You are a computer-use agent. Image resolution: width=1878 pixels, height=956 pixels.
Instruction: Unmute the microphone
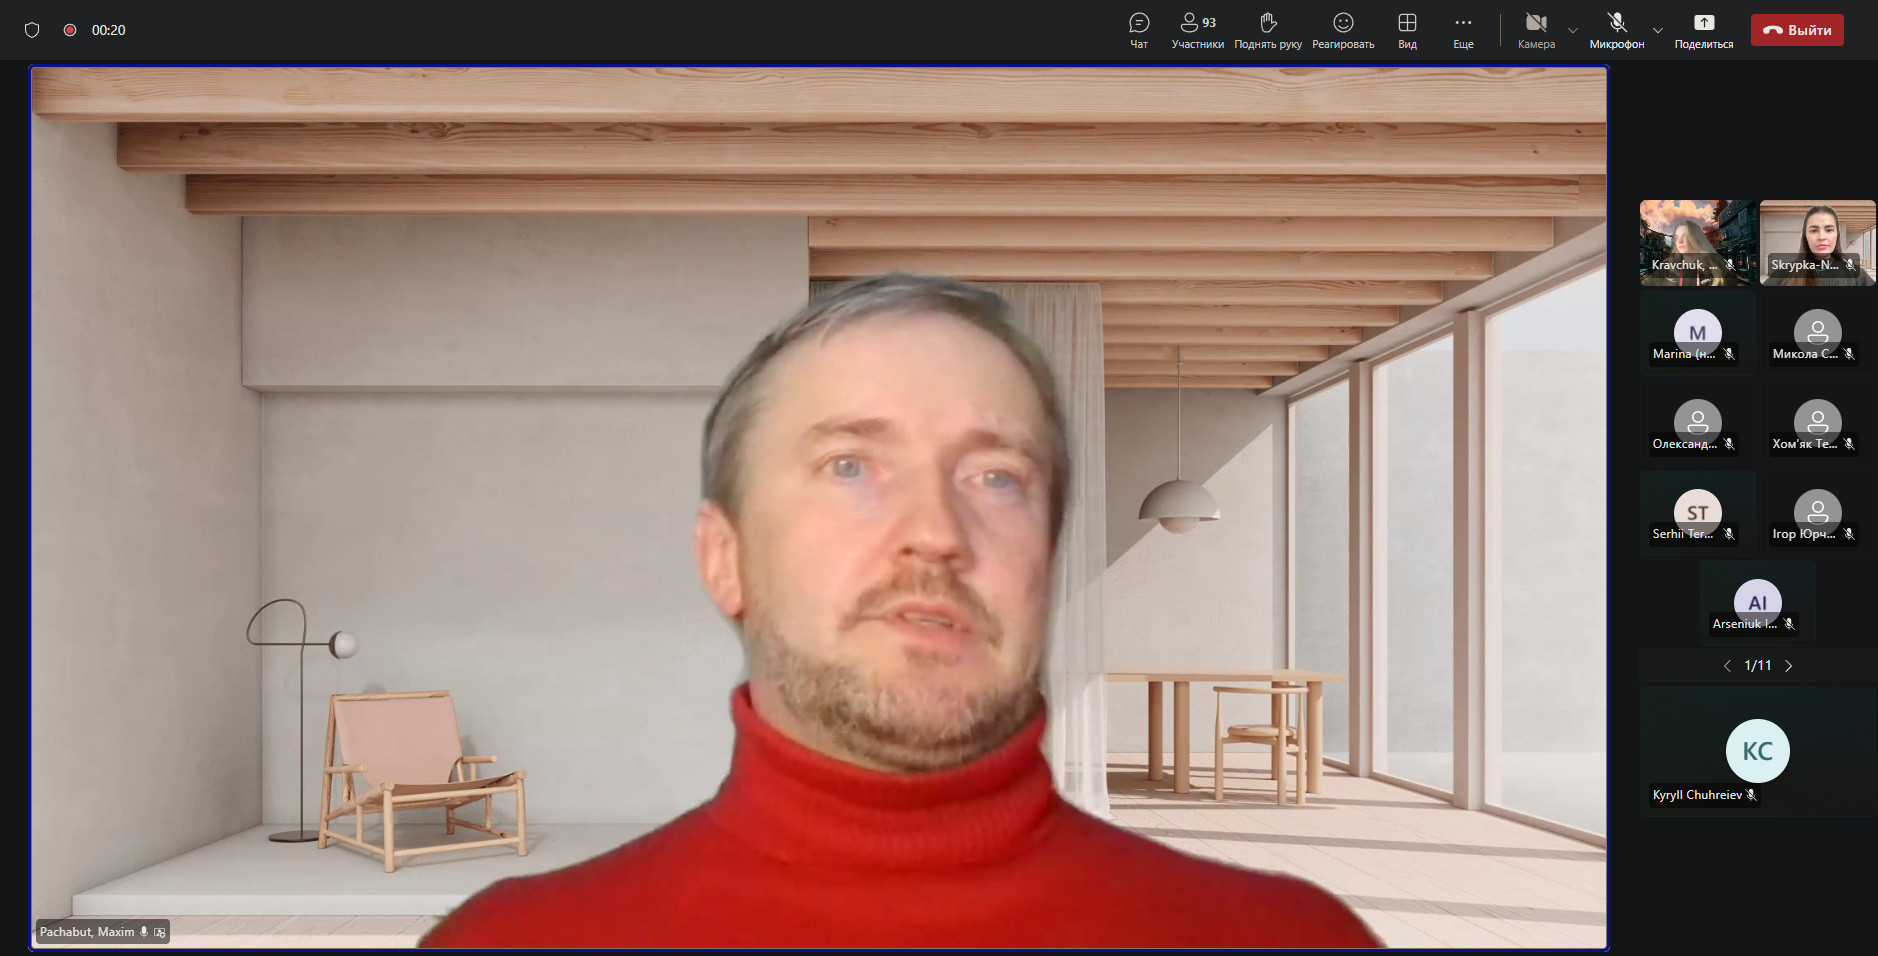pyautogui.click(x=1616, y=30)
